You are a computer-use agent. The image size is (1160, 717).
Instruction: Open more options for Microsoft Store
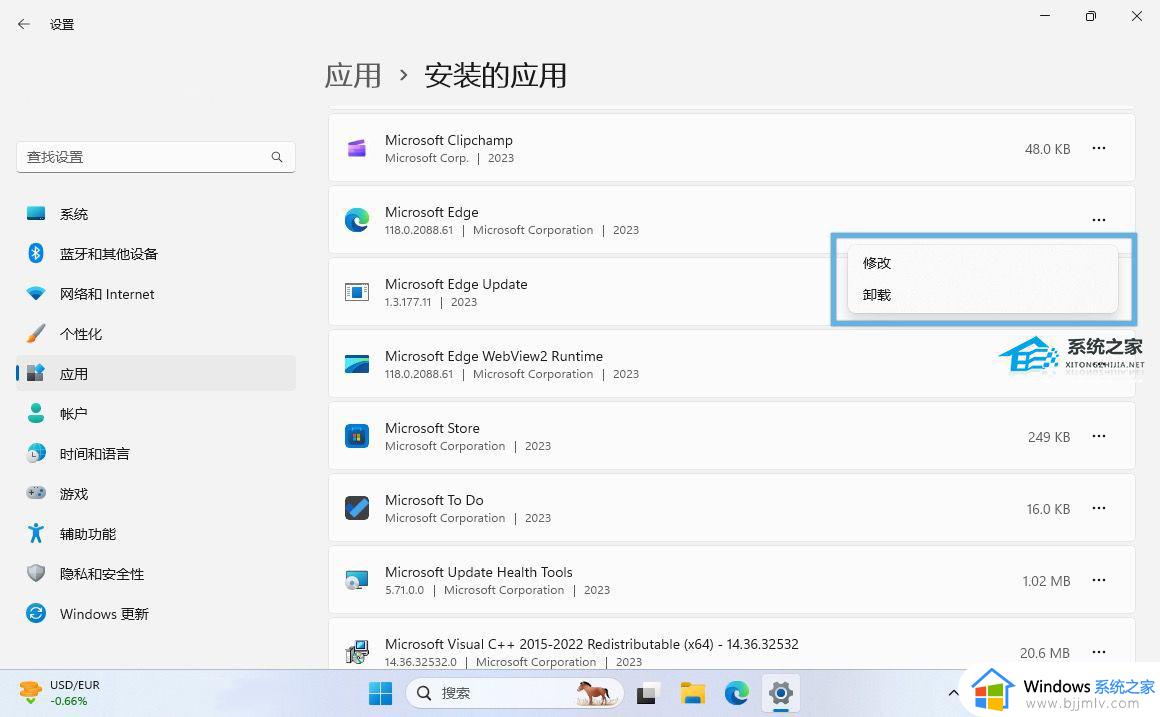tap(1099, 436)
